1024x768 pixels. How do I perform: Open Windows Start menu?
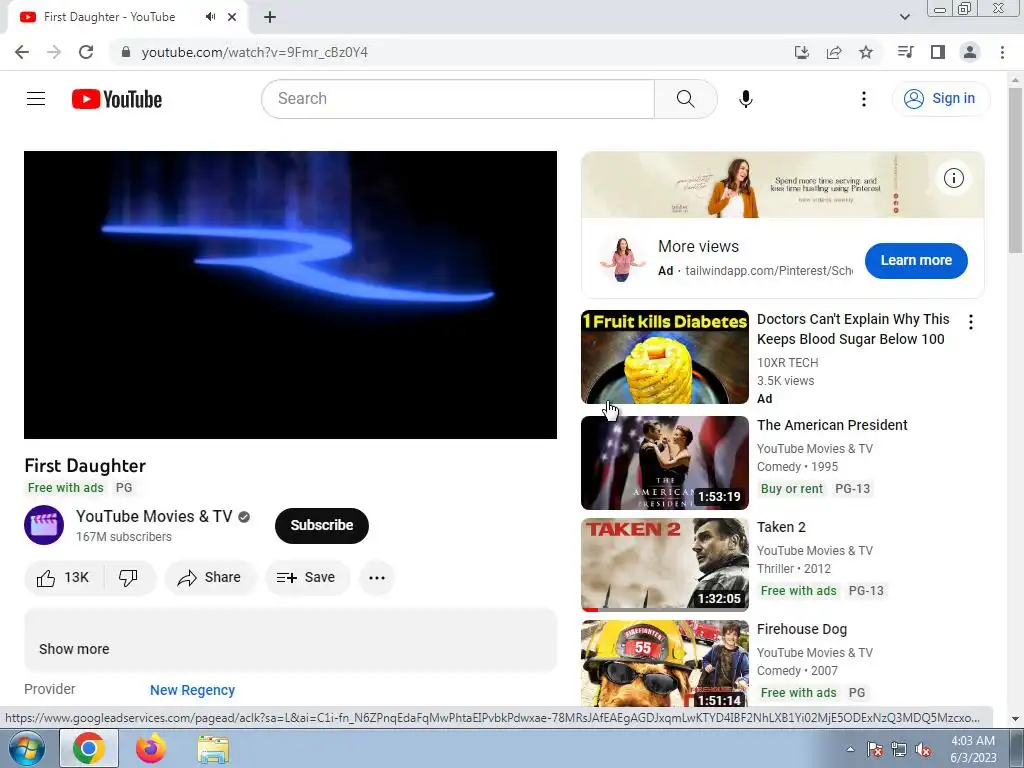tap(27, 749)
